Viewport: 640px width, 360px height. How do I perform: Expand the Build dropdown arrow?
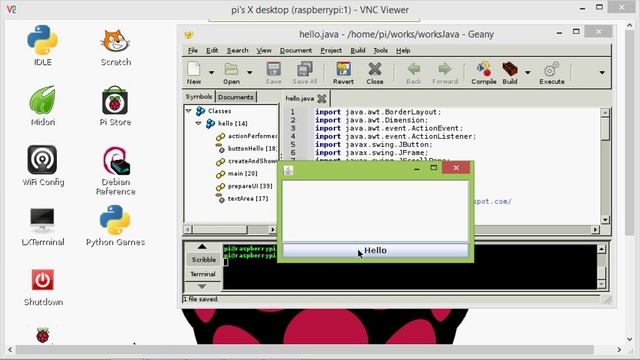(527, 73)
